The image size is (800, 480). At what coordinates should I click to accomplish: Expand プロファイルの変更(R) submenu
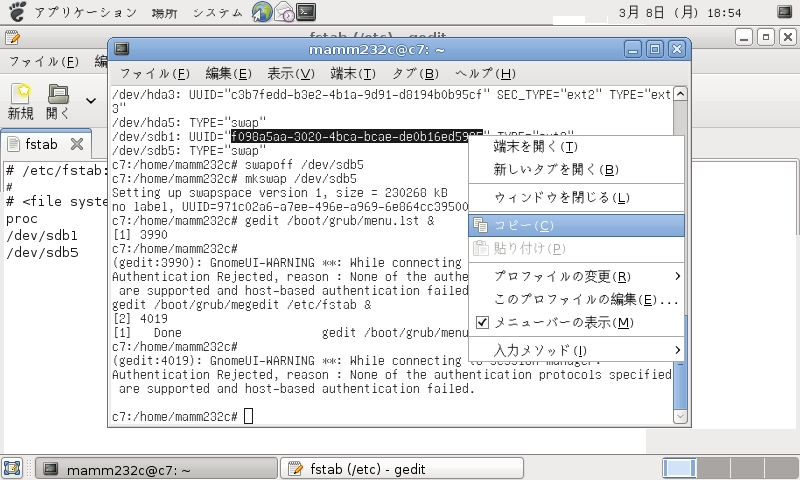click(577, 276)
